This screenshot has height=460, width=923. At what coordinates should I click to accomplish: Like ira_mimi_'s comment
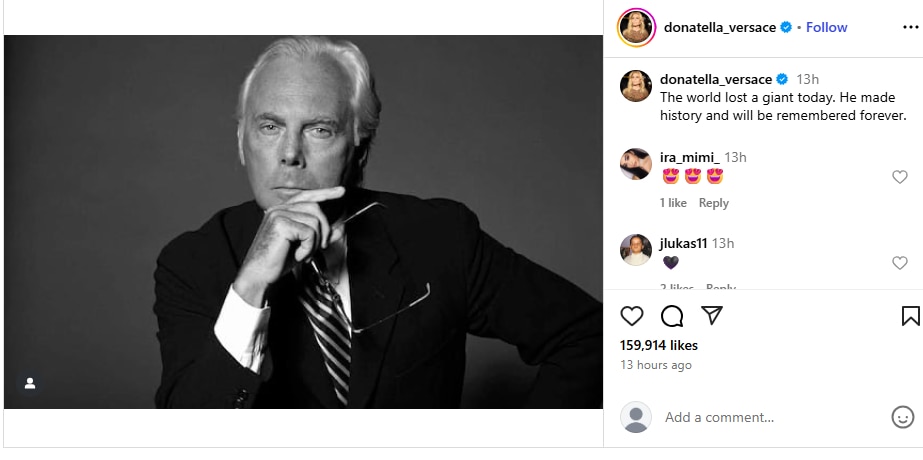point(899,177)
